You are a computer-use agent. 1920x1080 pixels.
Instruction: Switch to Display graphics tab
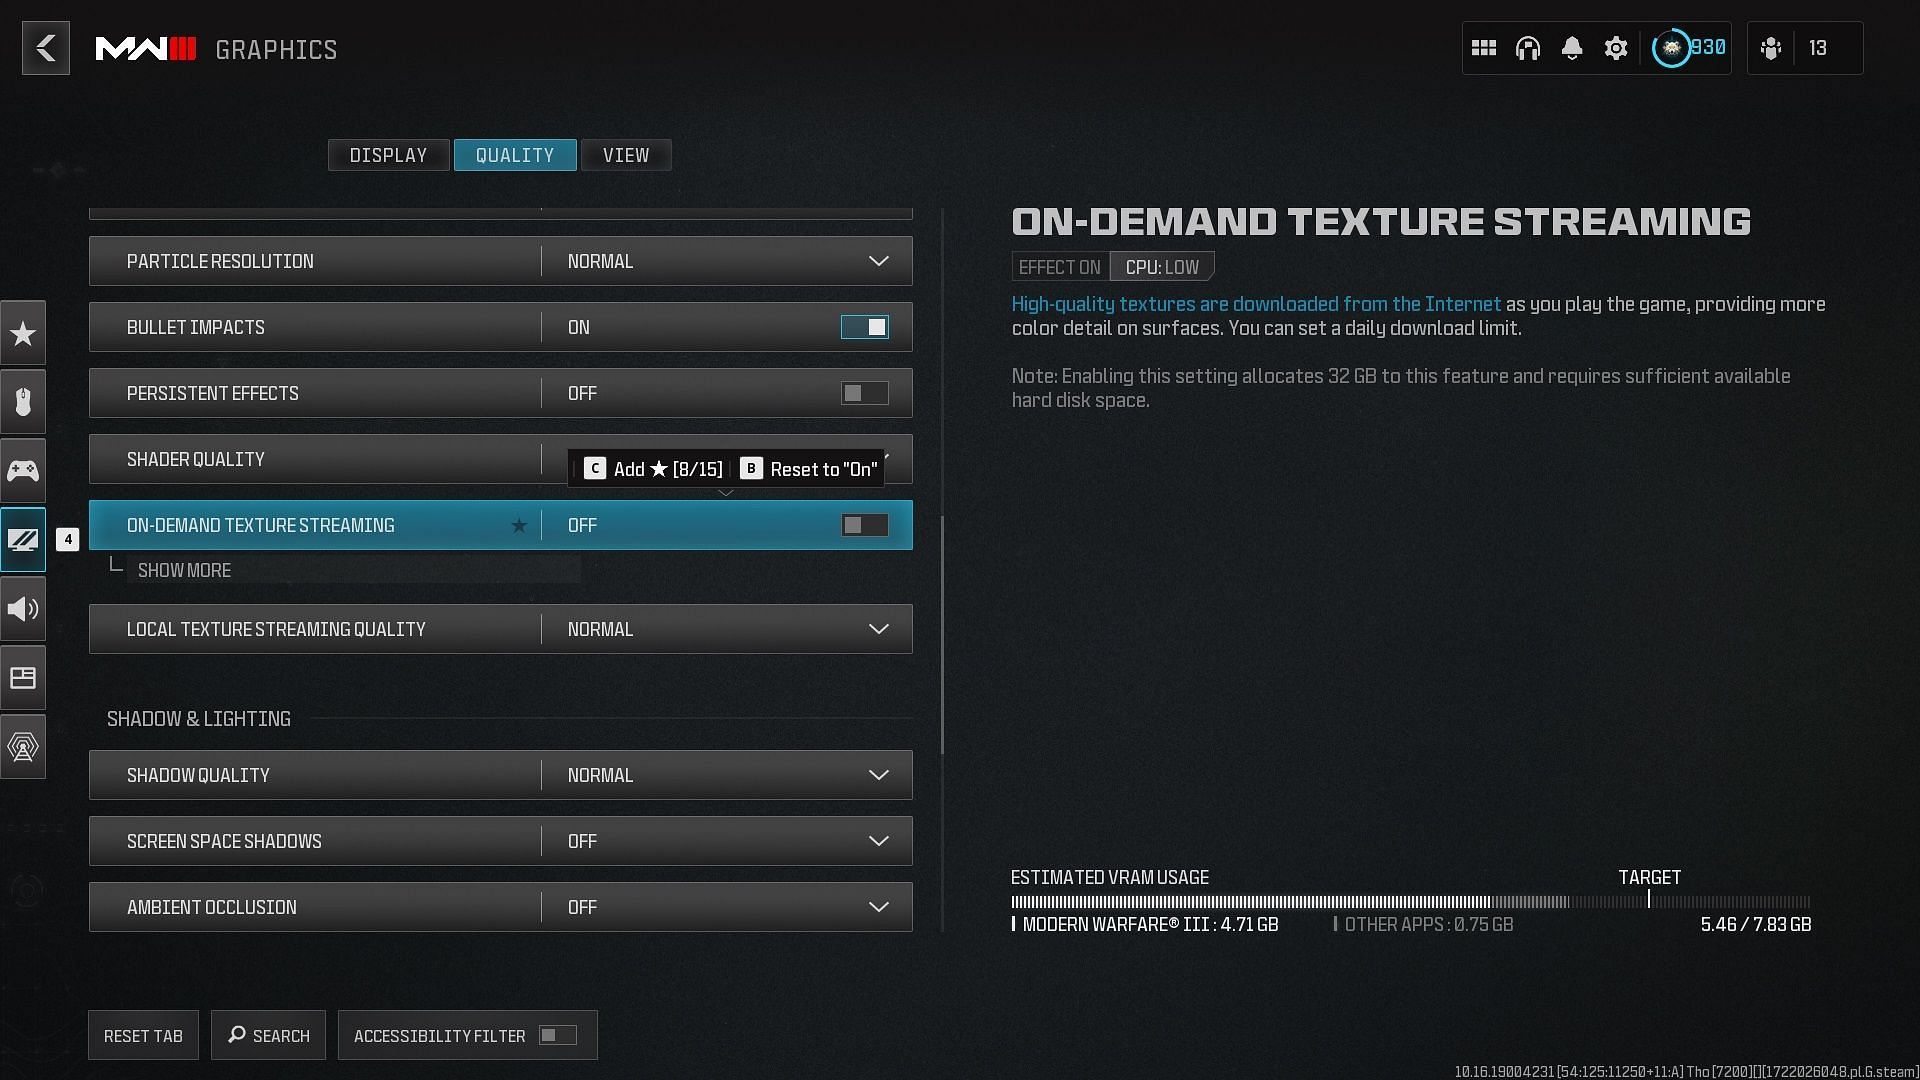coord(388,154)
